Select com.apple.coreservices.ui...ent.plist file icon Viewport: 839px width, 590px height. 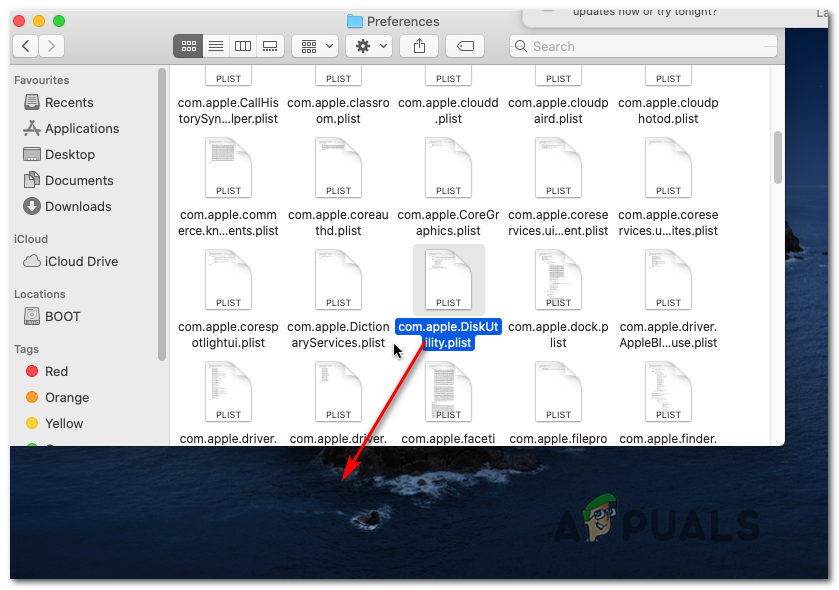pyautogui.click(x=558, y=168)
